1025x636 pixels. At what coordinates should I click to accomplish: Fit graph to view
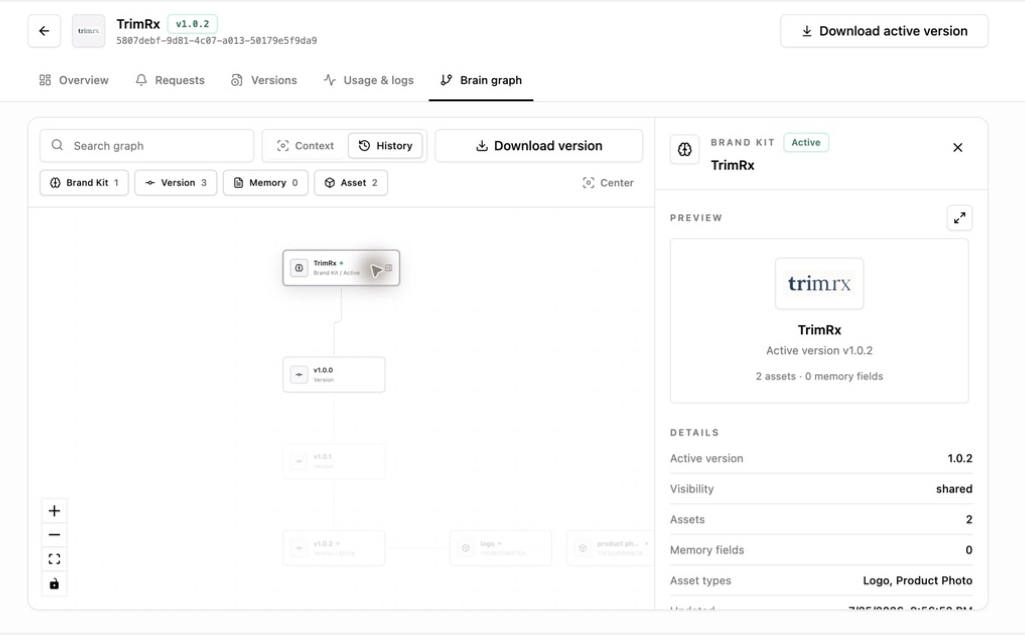tap(54, 559)
